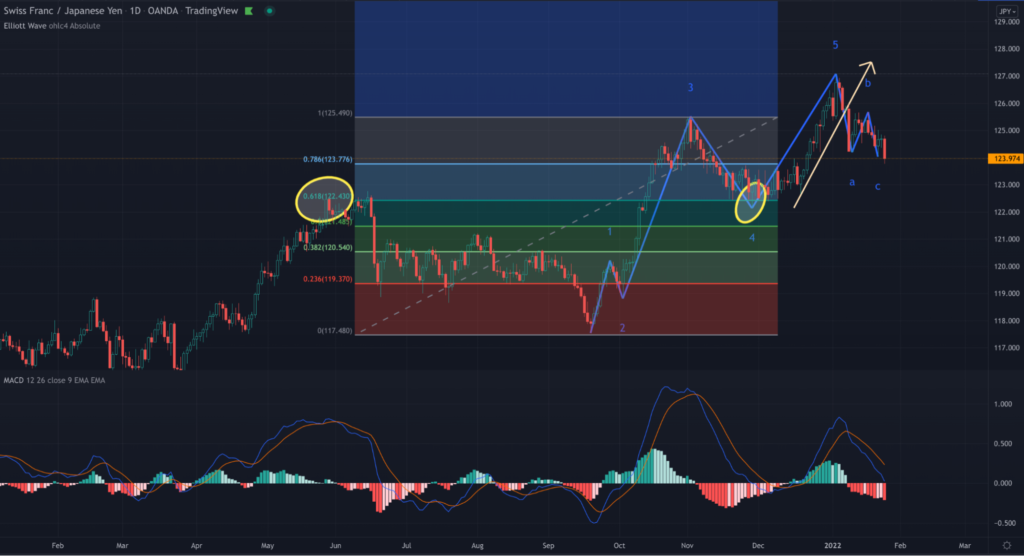Select Elliott wave label 4
Screen dimensions: 1024x556
tap(752, 238)
